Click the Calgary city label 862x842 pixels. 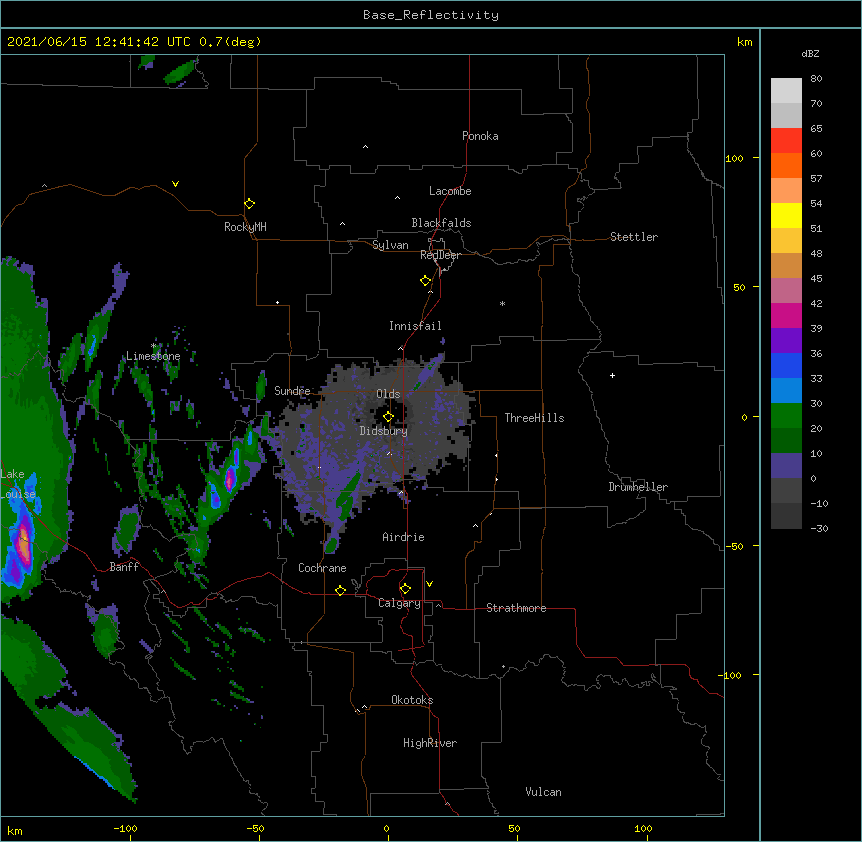click(x=399, y=603)
